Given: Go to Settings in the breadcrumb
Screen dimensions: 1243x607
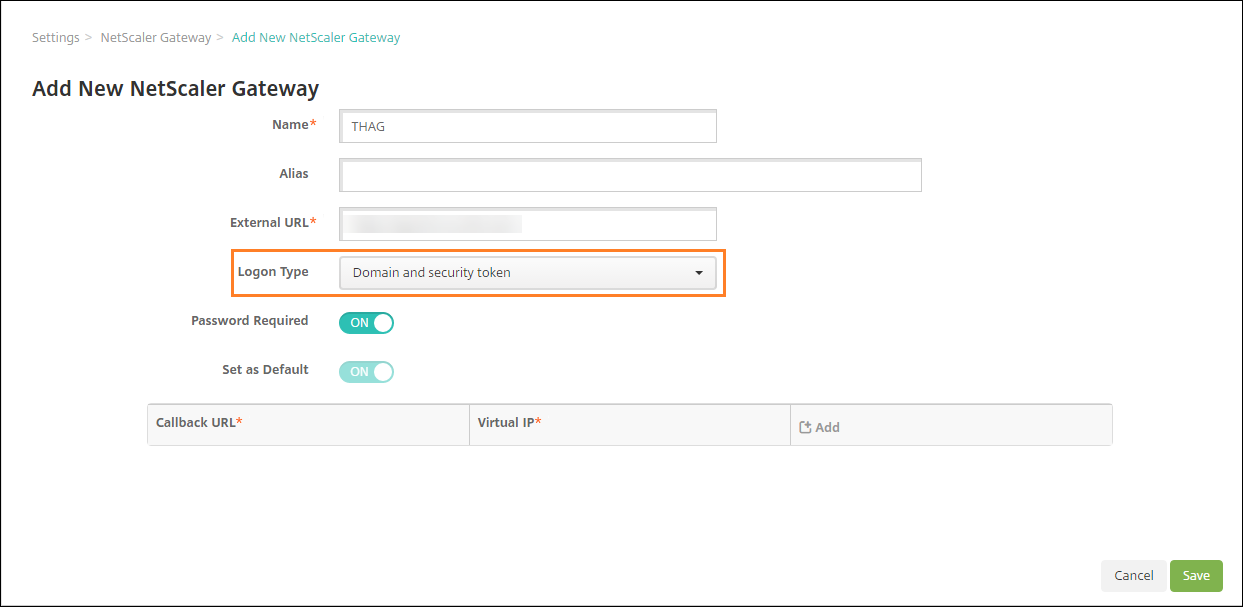Looking at the screenshot, I should [55, 38].
